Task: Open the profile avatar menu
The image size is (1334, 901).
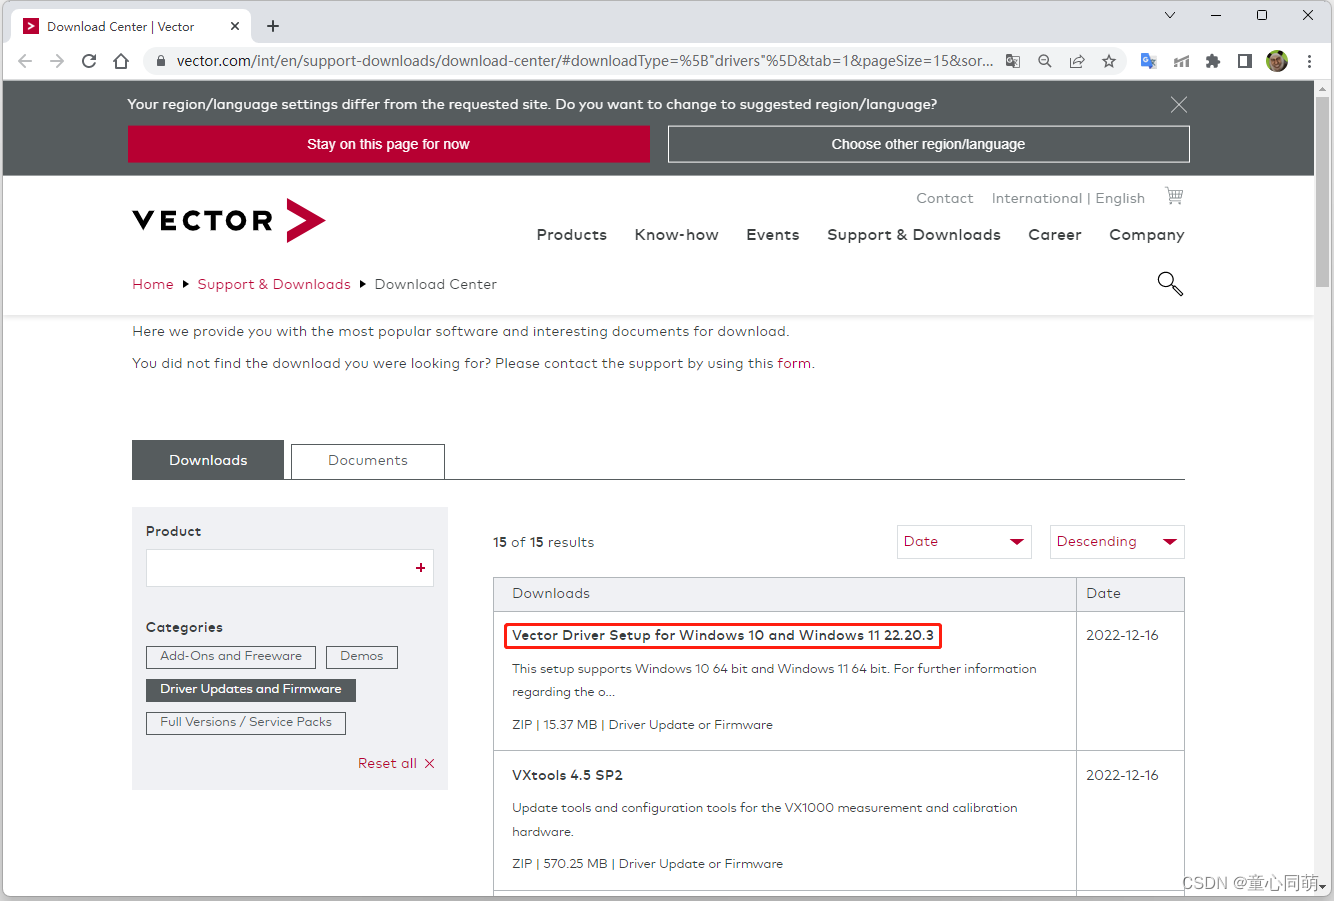Action: click(x=1277, y=61)
